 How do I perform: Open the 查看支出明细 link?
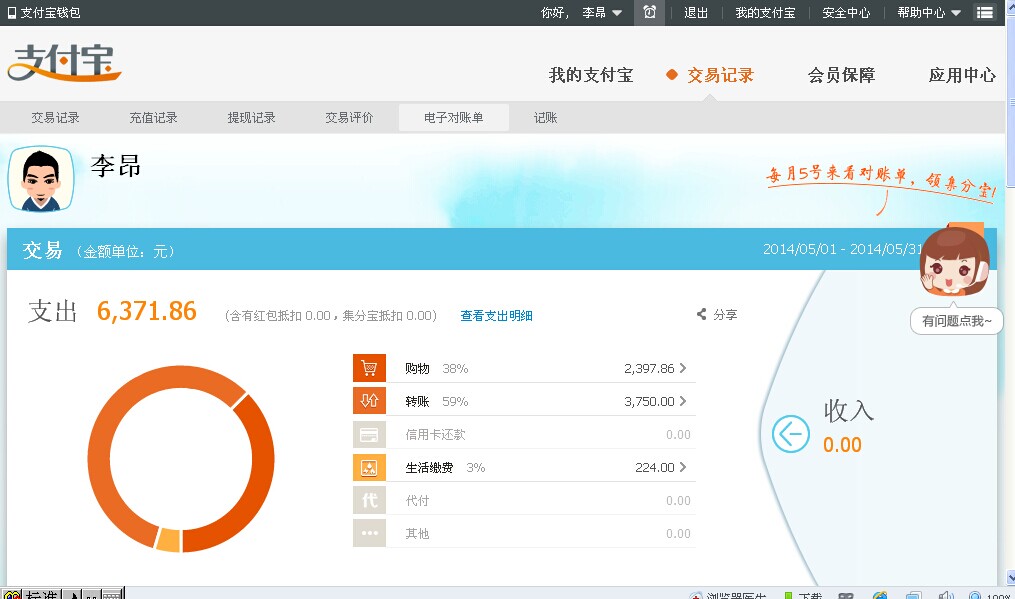click(496, 316)
